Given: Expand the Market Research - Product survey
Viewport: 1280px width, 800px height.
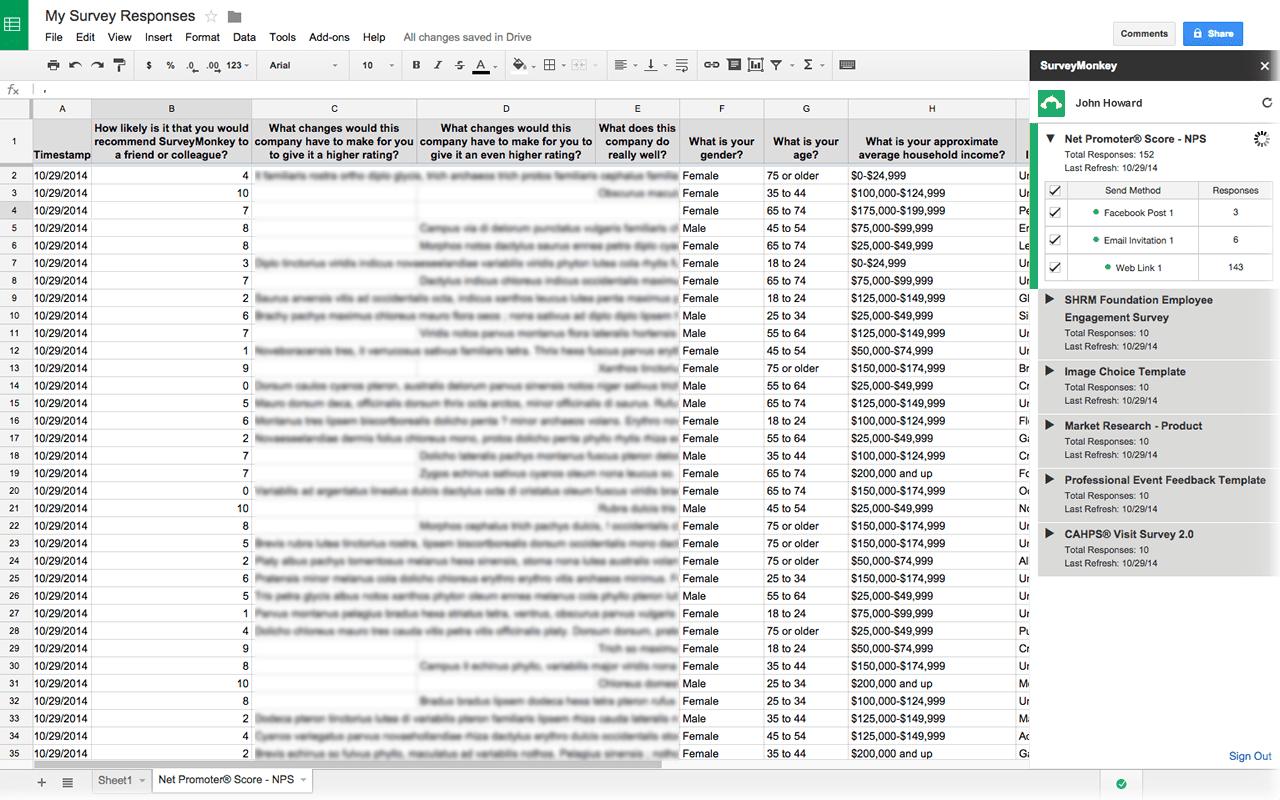Looking at the screenshot, I should point(1049,425).
